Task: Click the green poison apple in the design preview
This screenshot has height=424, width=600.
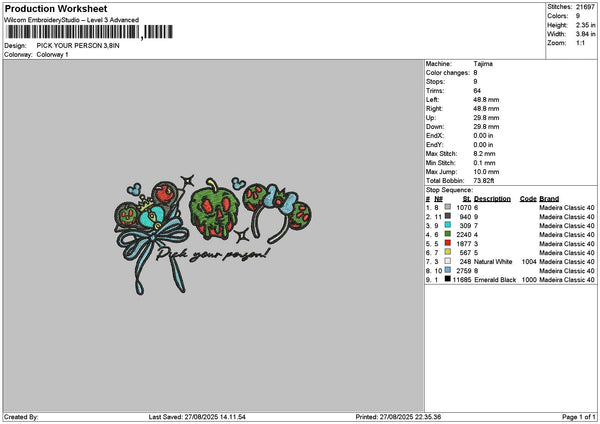Action: 213,208
